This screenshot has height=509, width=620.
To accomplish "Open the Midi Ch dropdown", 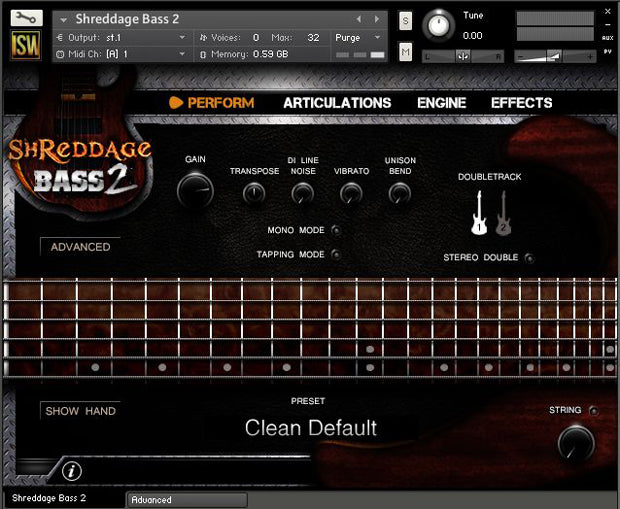I will [121, 54].
